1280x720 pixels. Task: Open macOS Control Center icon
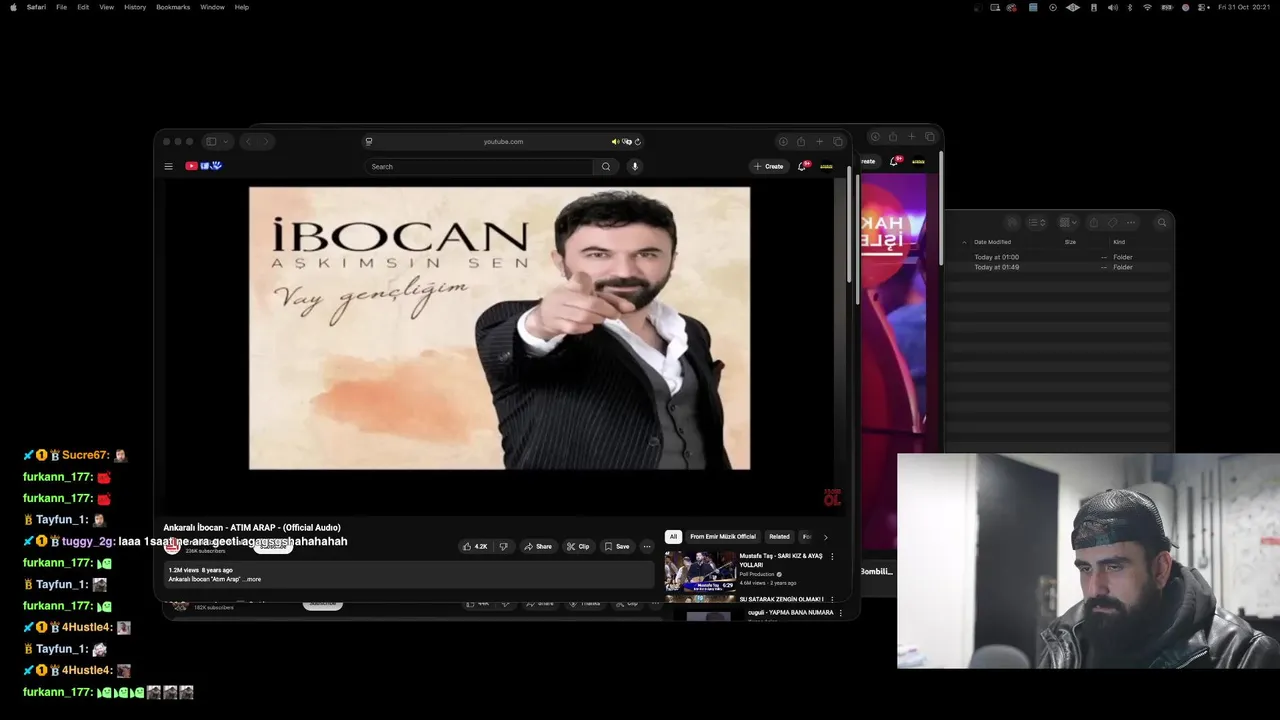[1202, 7]
